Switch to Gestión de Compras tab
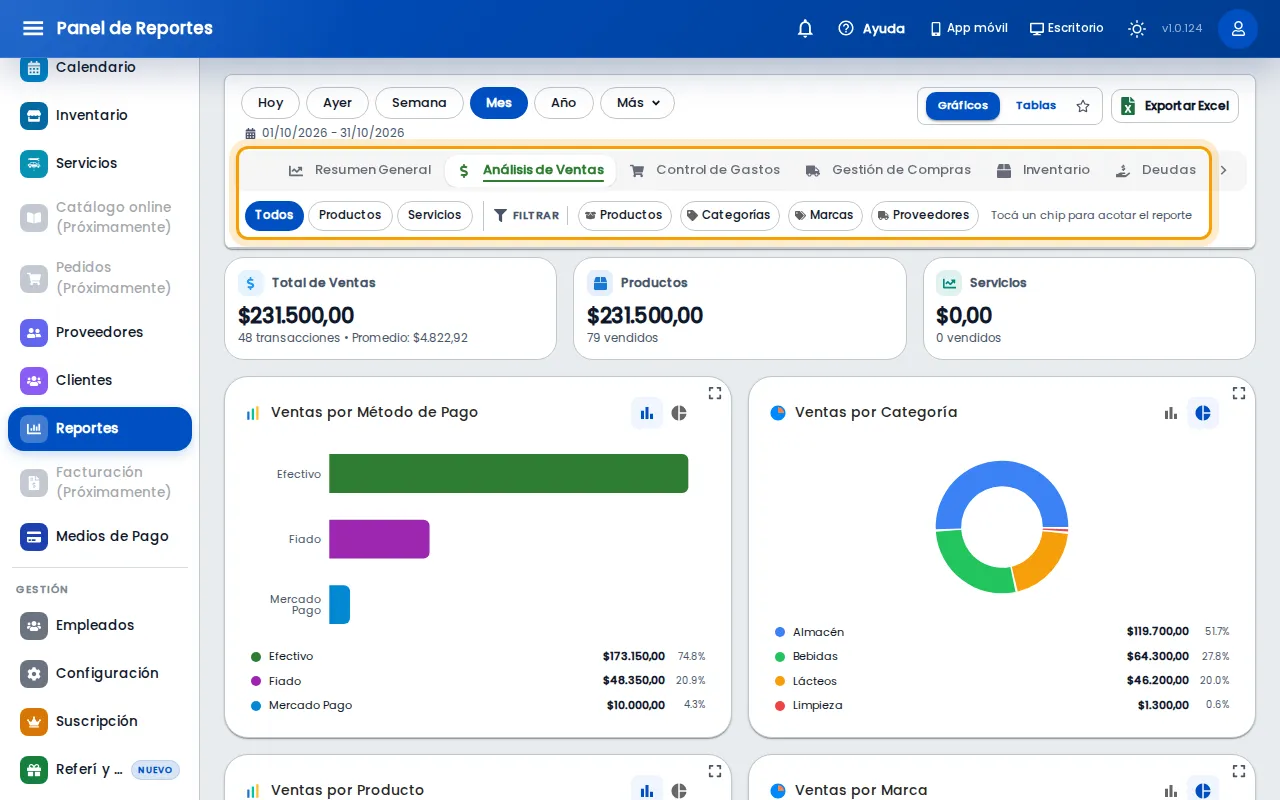1280x800 pixels. coord(888,171)
